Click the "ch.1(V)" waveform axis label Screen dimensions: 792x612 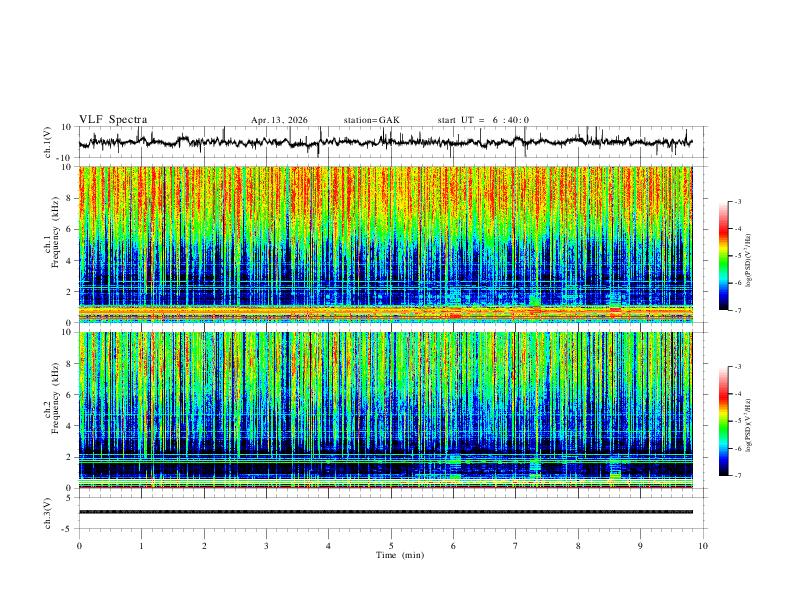point(48,142)
